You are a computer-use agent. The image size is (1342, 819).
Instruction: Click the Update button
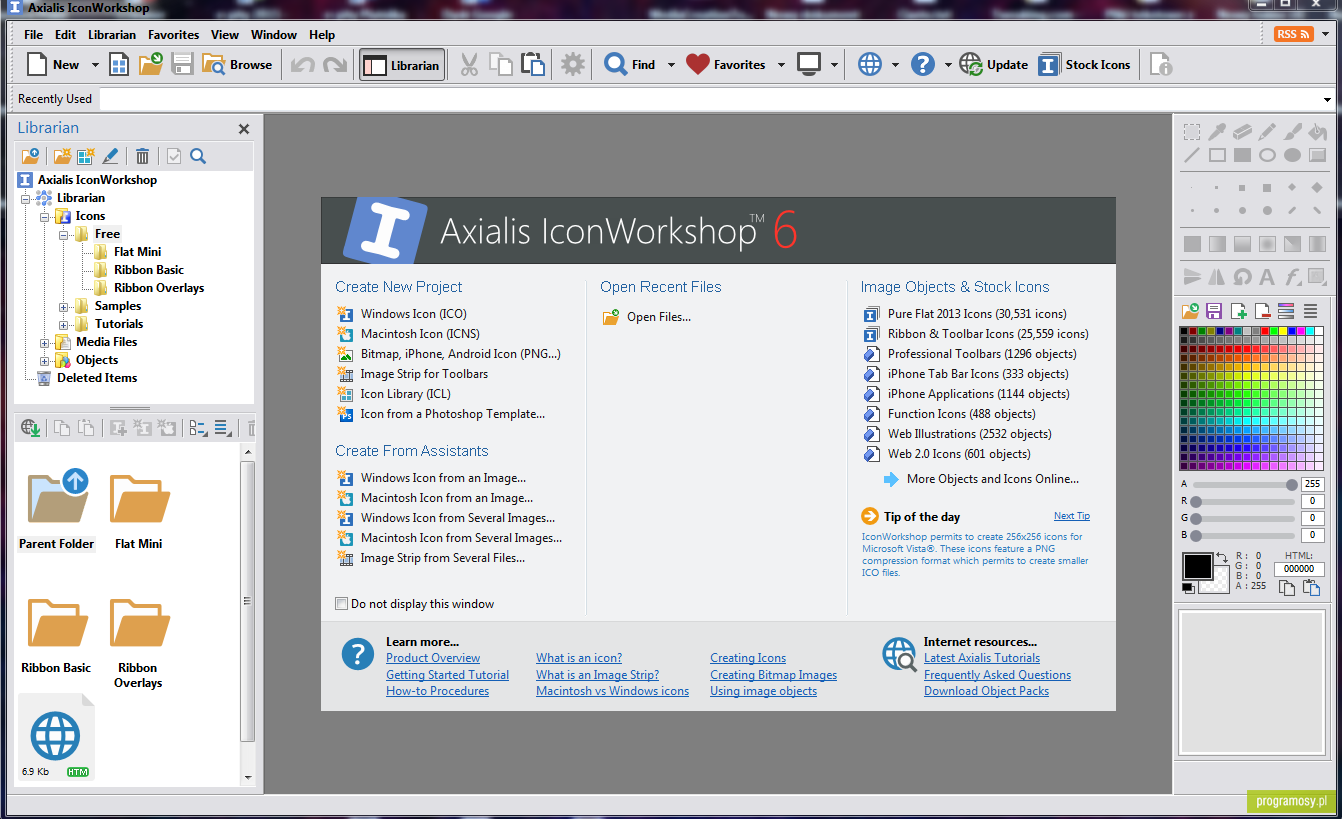tap(994, 65)
